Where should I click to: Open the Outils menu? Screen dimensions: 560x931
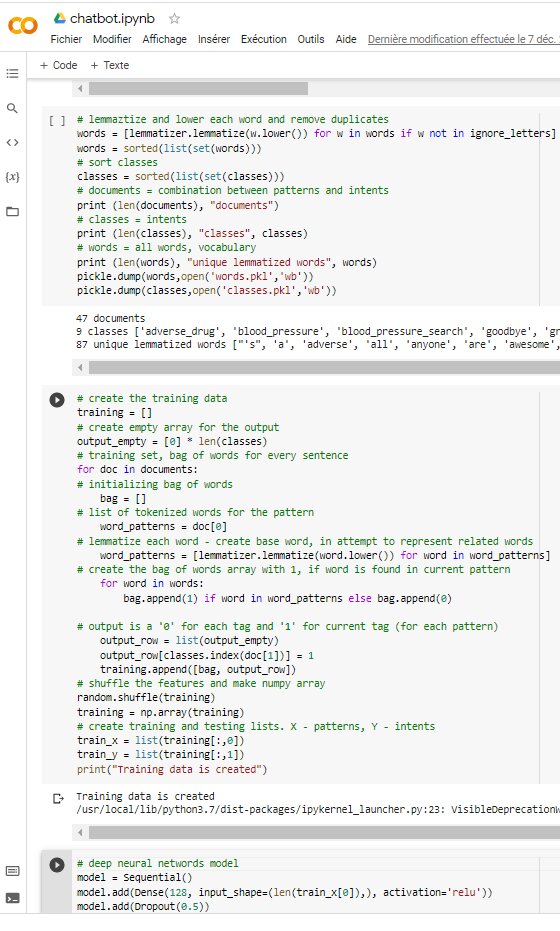311,39
